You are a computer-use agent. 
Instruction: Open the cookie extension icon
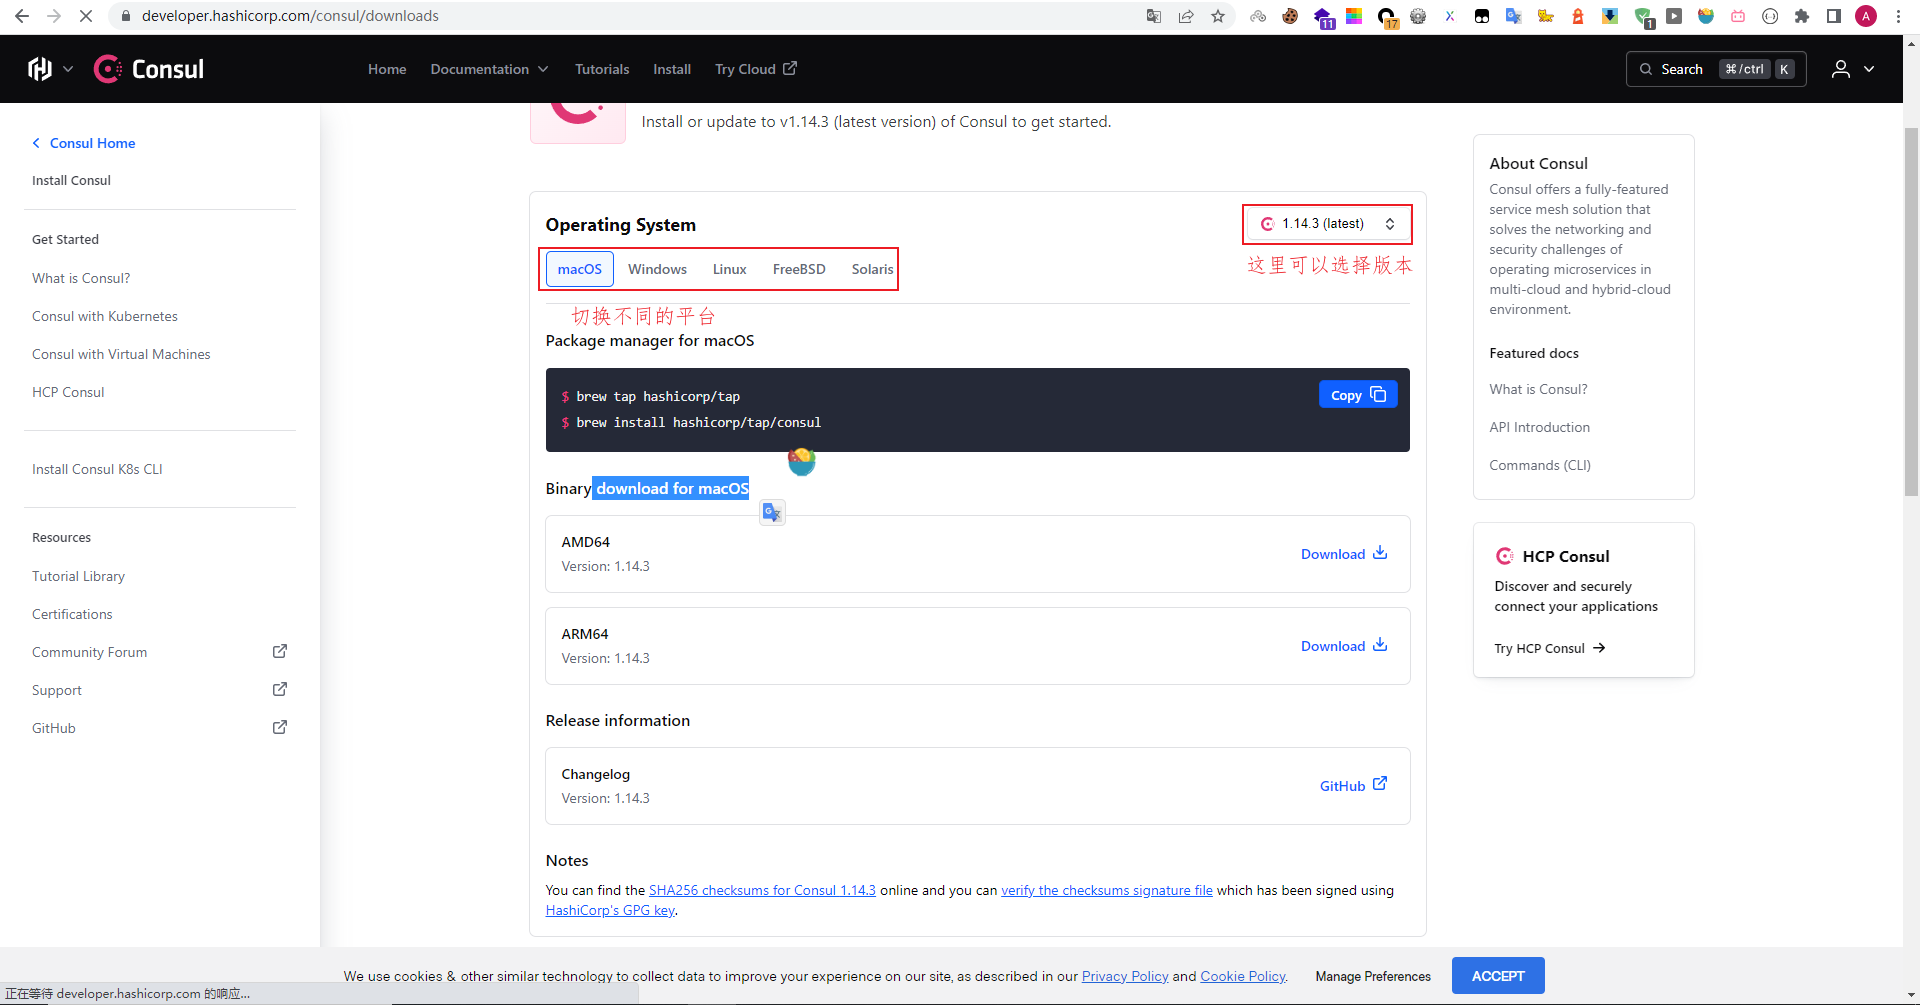click(1290, 16)
